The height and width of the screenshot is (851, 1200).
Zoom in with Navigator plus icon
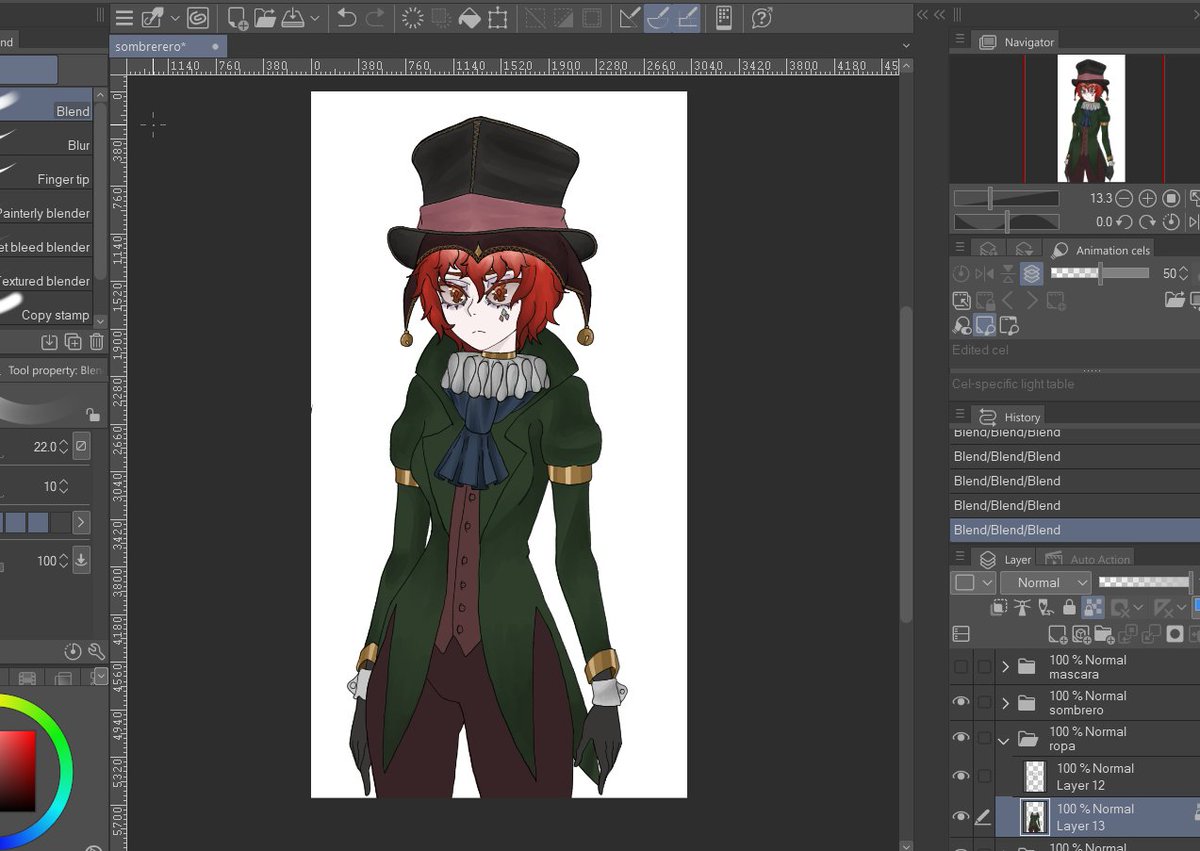pos(1148,199)
